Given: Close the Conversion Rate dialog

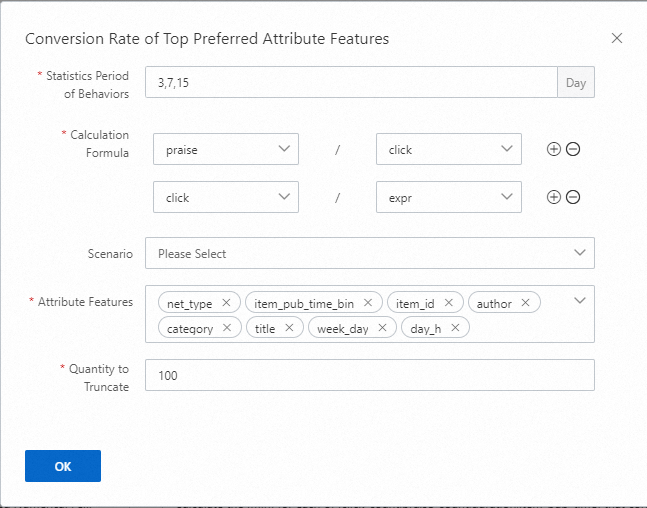Looking at the screenshot, I should (x=617, y=39).
